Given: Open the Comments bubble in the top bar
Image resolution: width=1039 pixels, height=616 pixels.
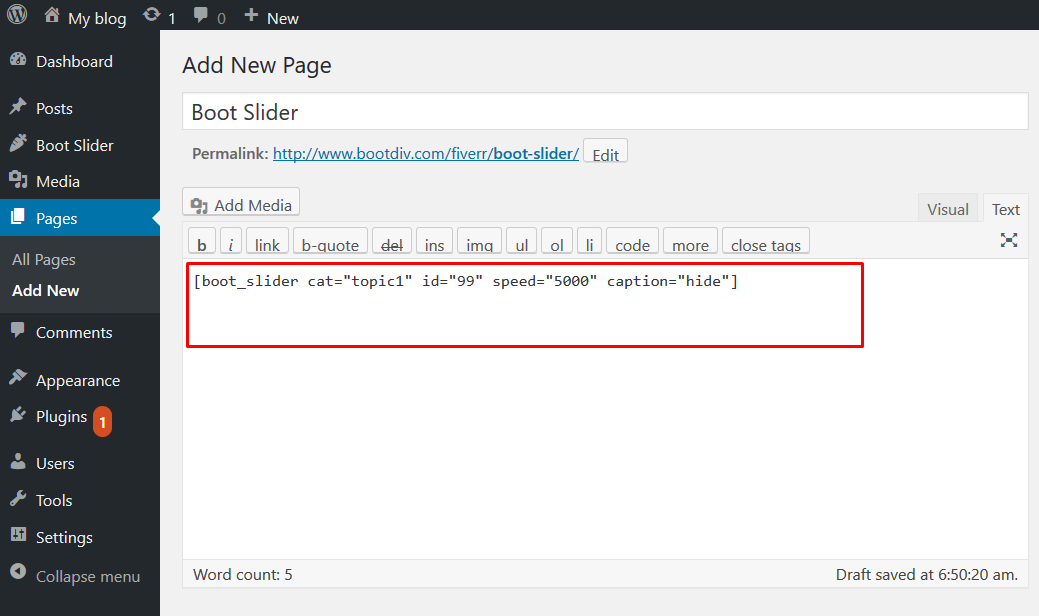Looking at the screenshot, I should point(202,16).
